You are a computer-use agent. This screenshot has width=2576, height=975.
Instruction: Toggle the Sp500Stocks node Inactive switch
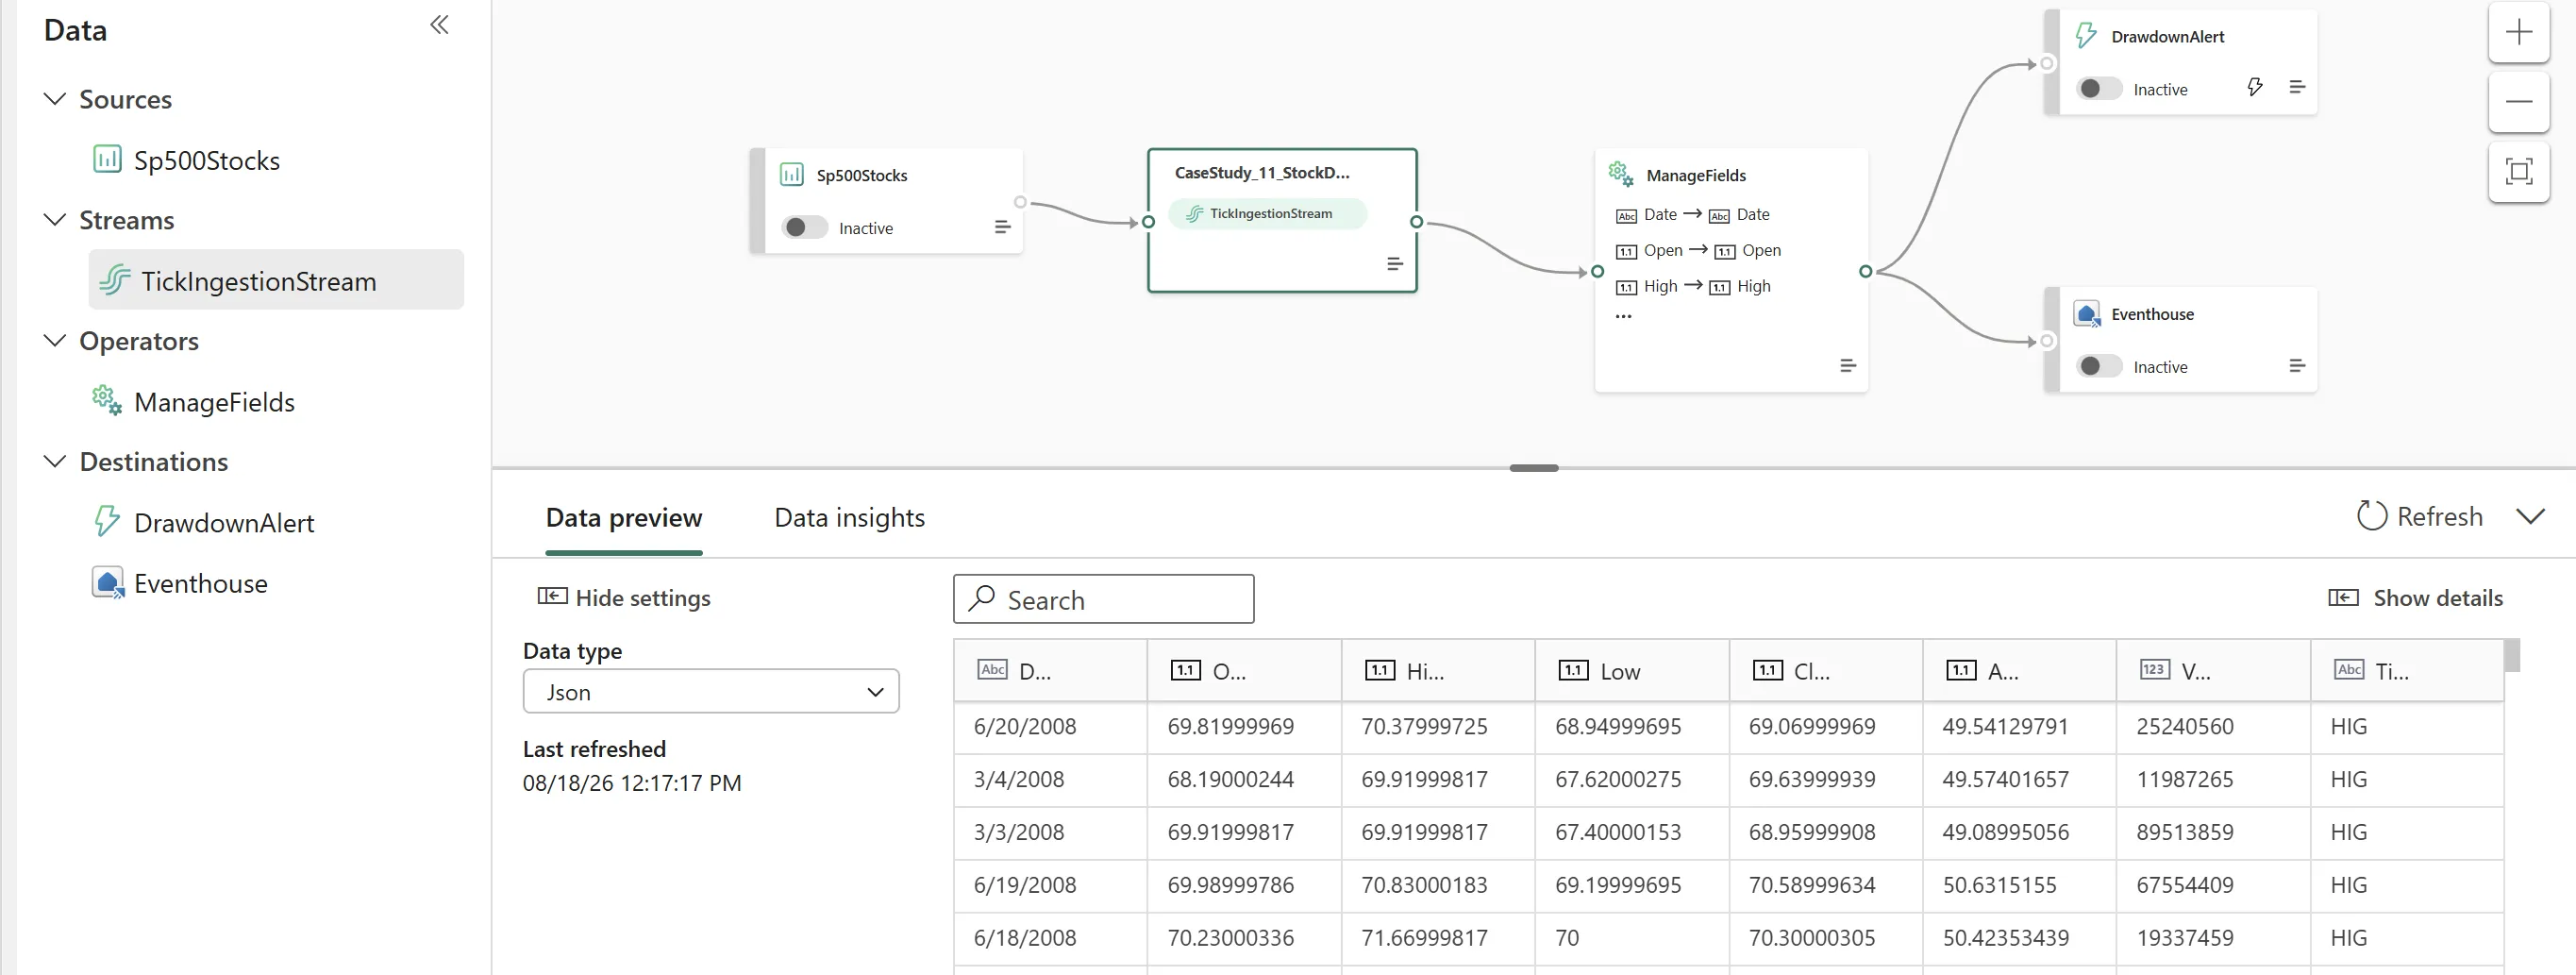[x=804, y=227]
